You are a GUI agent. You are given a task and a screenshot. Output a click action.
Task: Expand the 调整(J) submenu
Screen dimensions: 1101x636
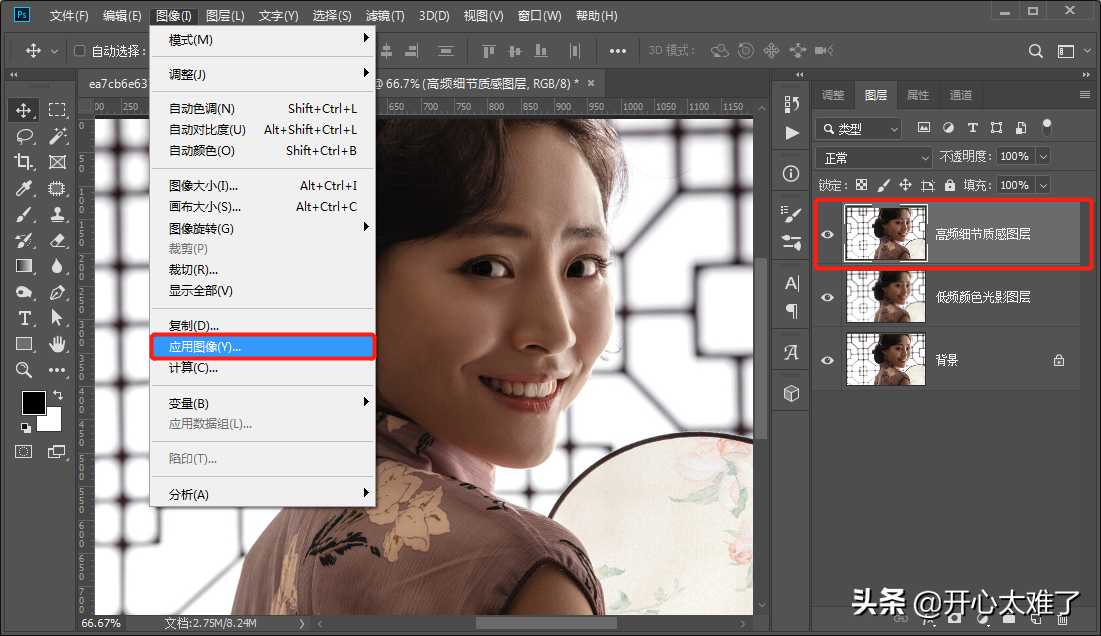point(263,74)
